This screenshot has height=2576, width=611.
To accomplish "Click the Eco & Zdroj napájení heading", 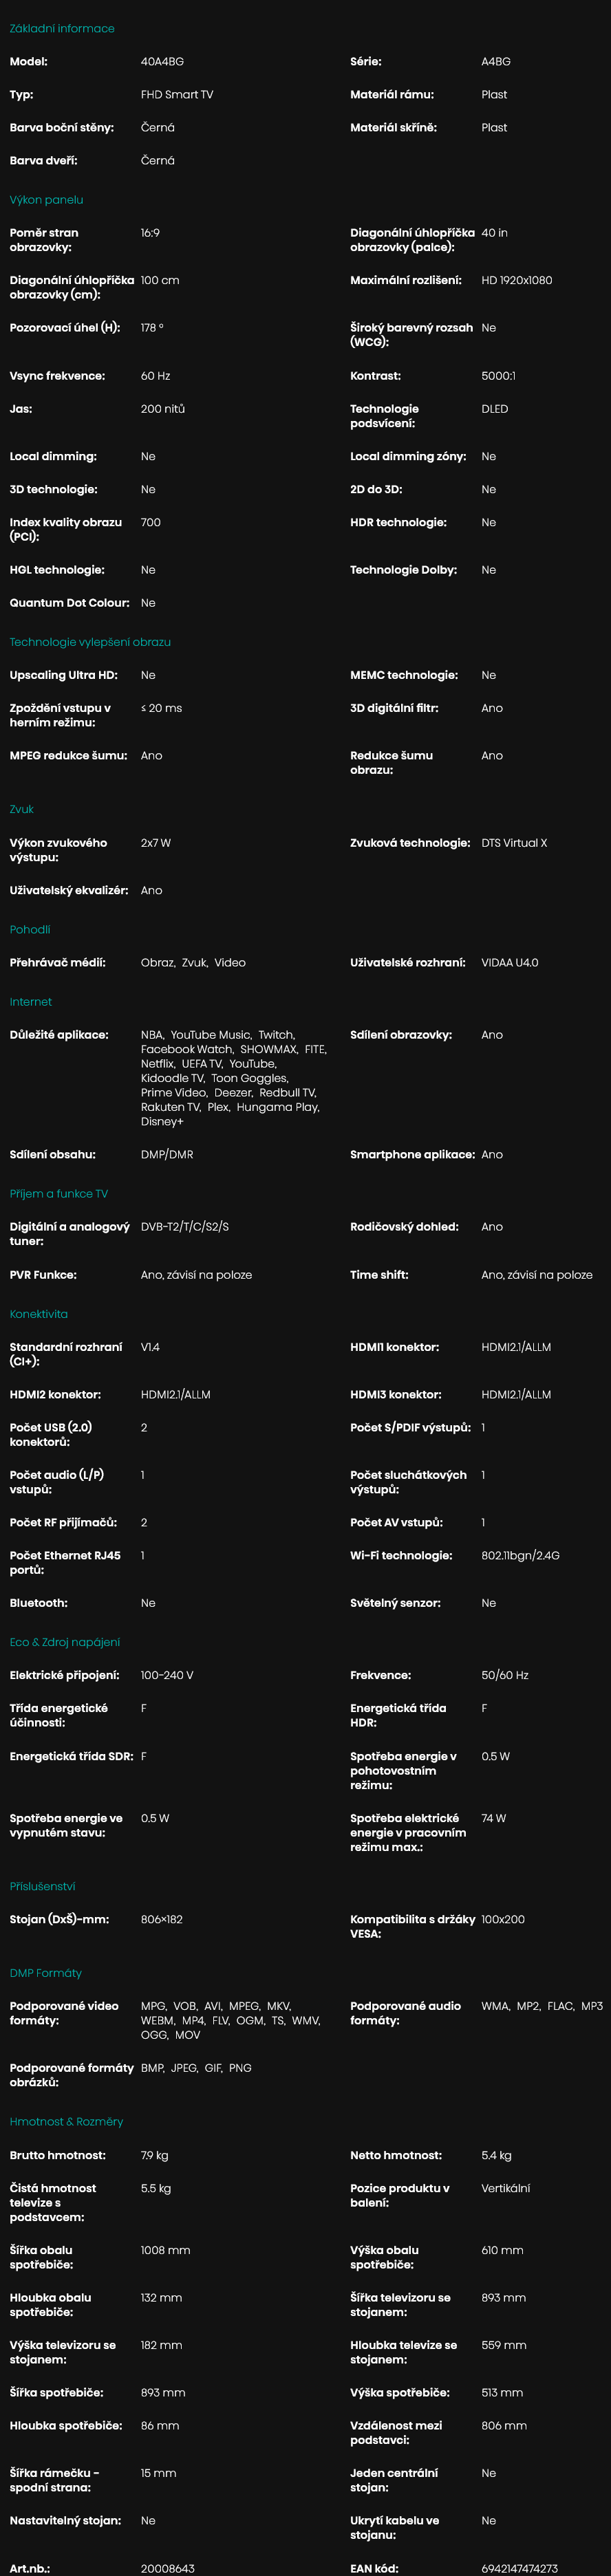I will [x=65, y=1642].
